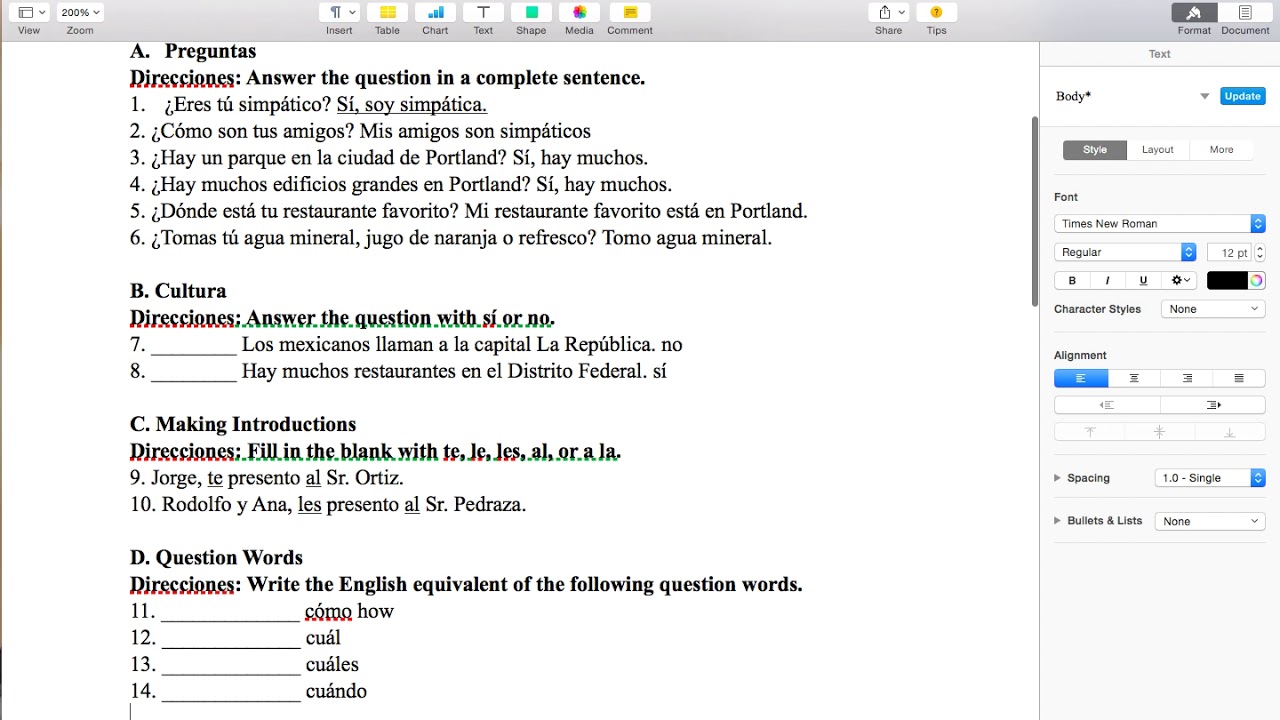Image resolution: width=1280 pixels, height=720 pixels.
Task: Add a Text box
Action: tap(483, 12)
